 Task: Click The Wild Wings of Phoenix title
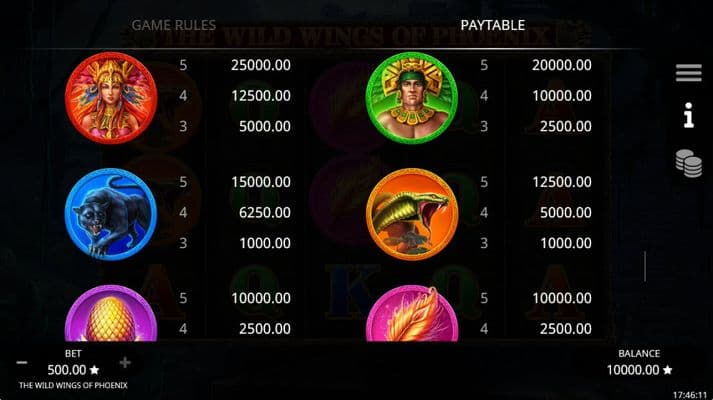pos(73,385)
